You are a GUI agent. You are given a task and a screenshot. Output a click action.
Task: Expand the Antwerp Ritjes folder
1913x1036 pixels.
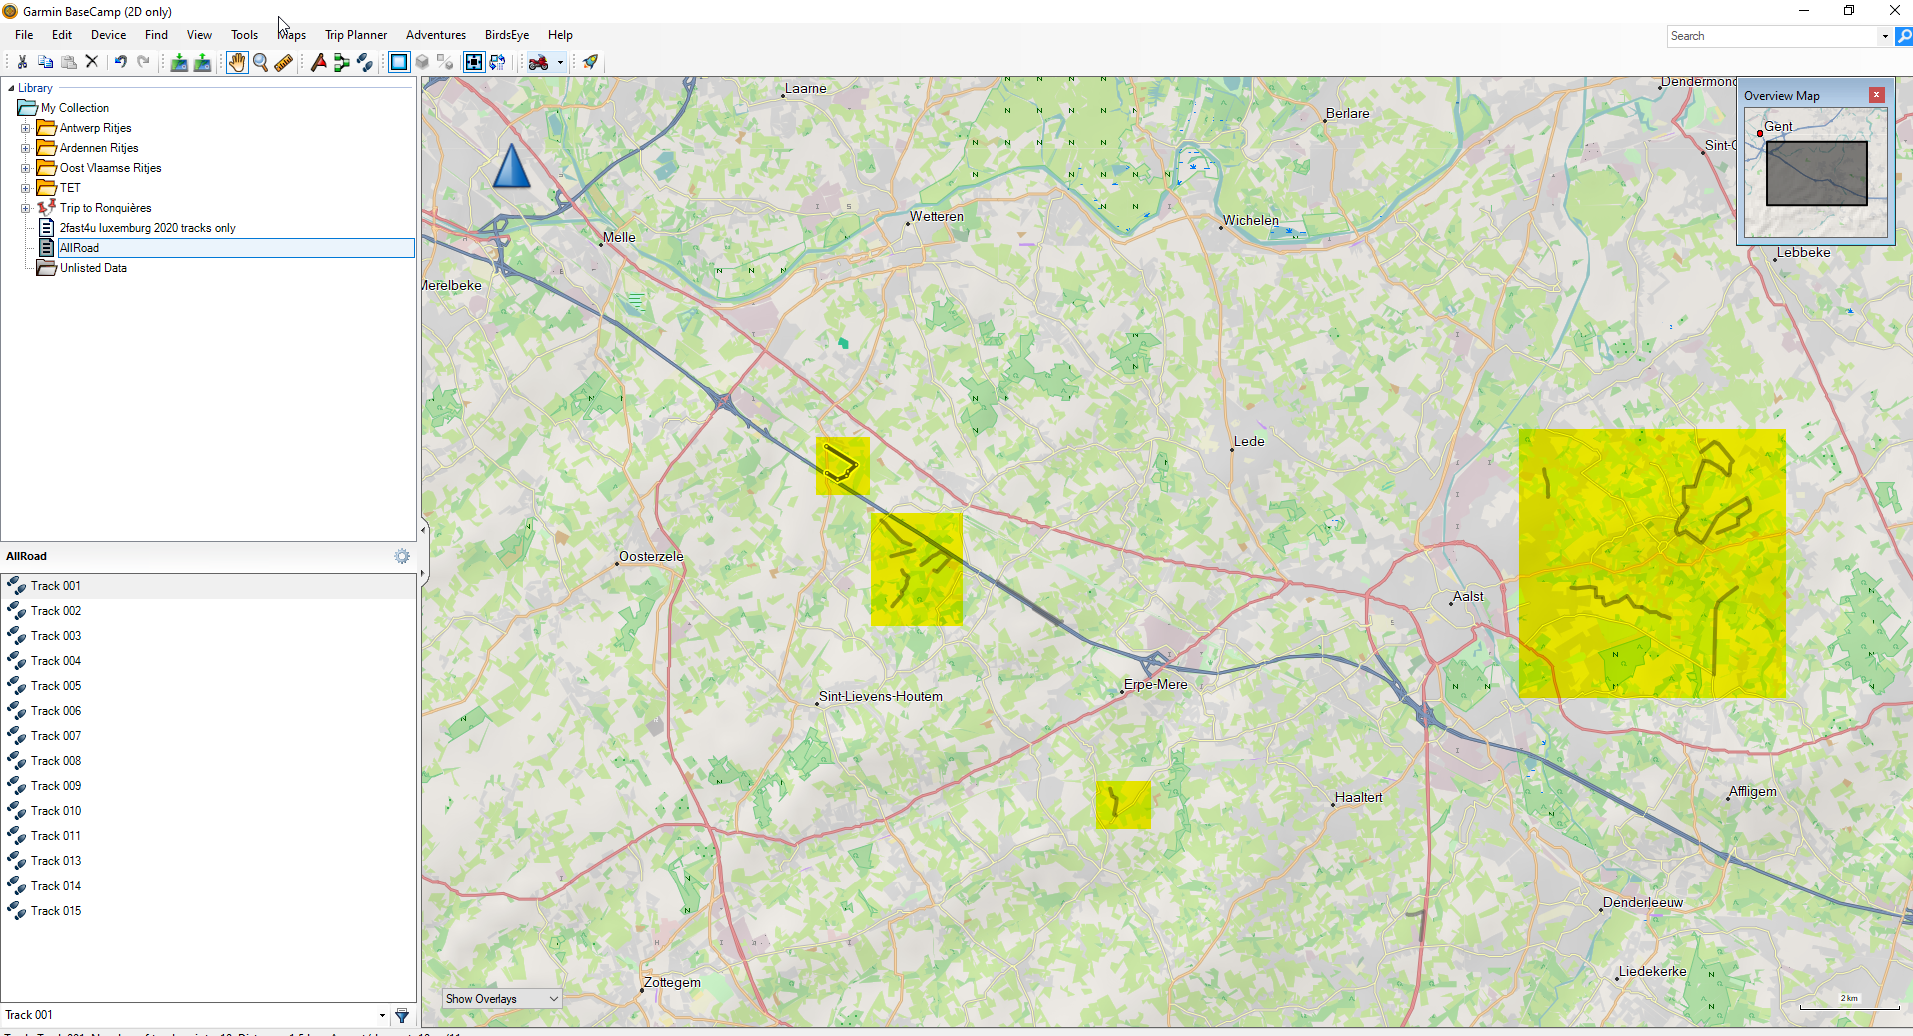click(x=26, y=128)
